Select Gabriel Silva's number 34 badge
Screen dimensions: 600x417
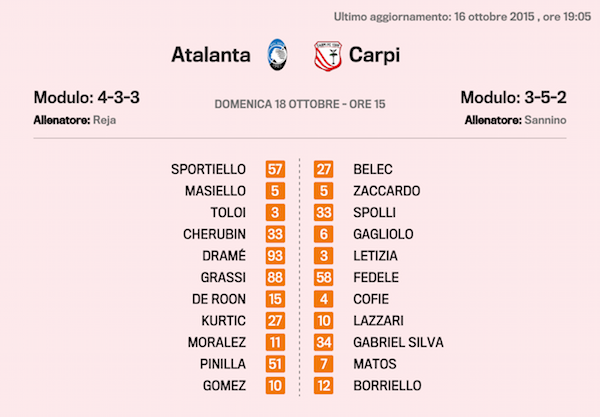click(x=324, y=342)
